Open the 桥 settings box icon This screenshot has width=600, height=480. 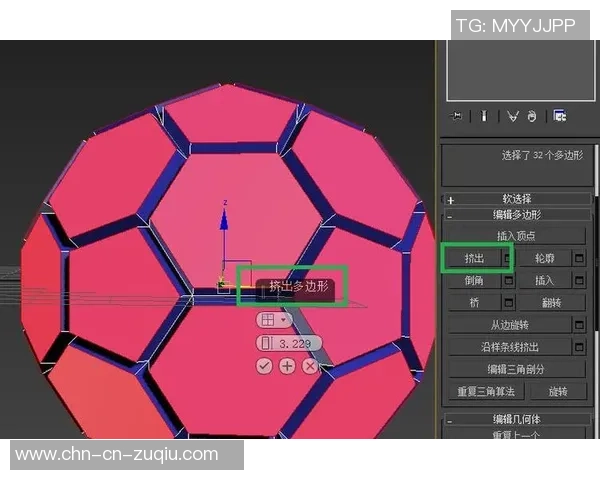[509, 303]
